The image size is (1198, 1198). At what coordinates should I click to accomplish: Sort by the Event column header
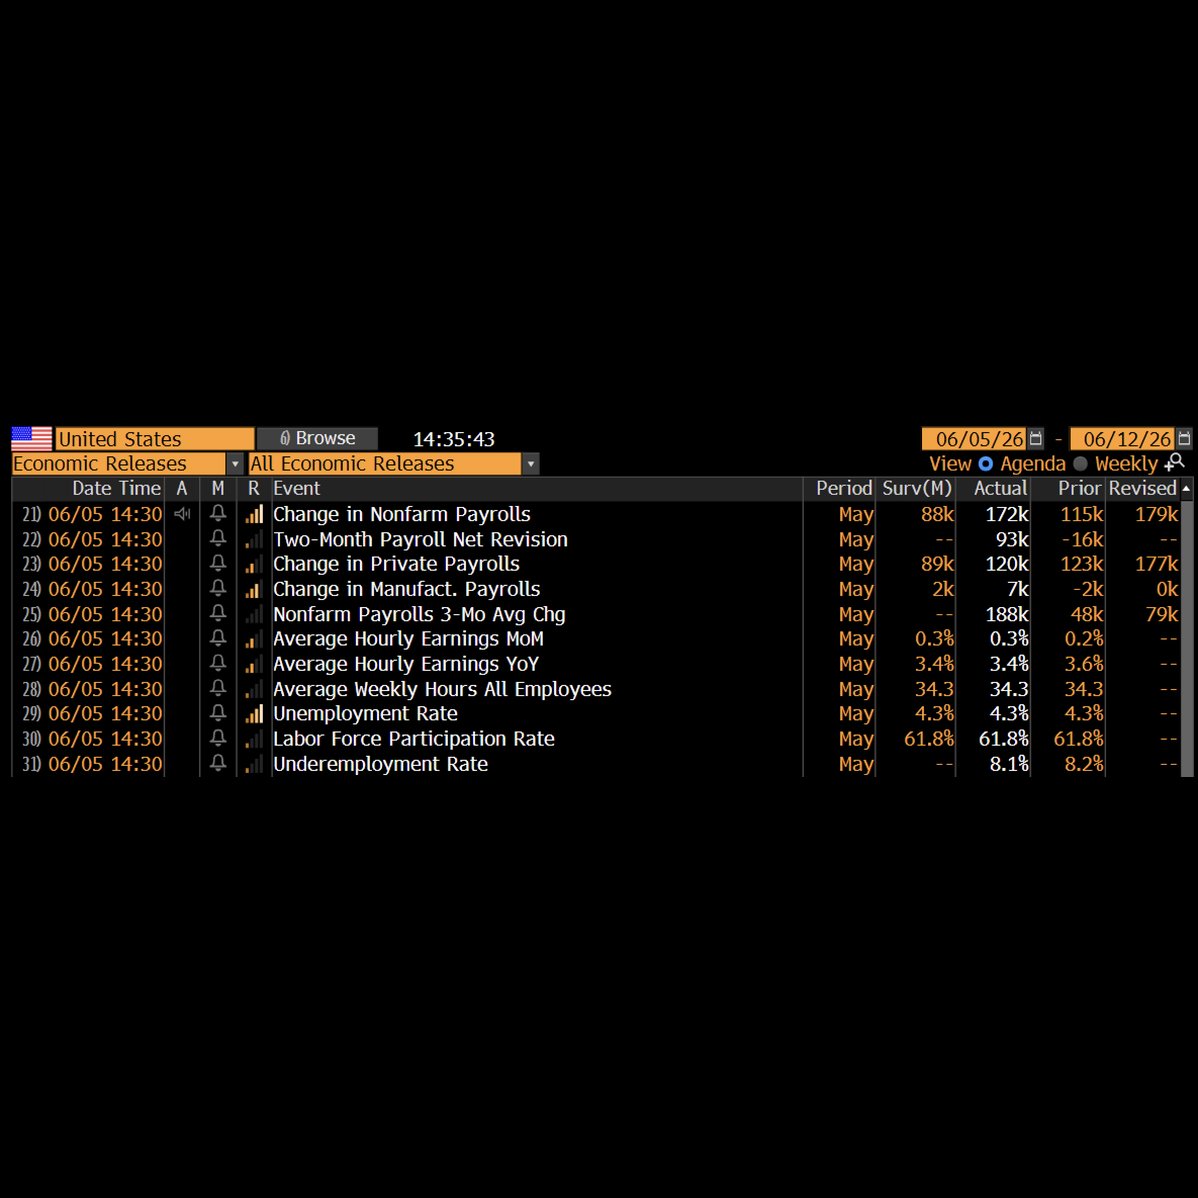(x=296, y=488)
